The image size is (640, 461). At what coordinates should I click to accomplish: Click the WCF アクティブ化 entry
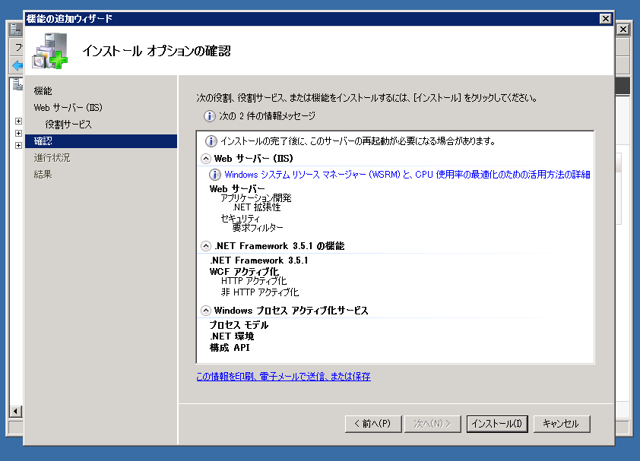click(244, 272)
